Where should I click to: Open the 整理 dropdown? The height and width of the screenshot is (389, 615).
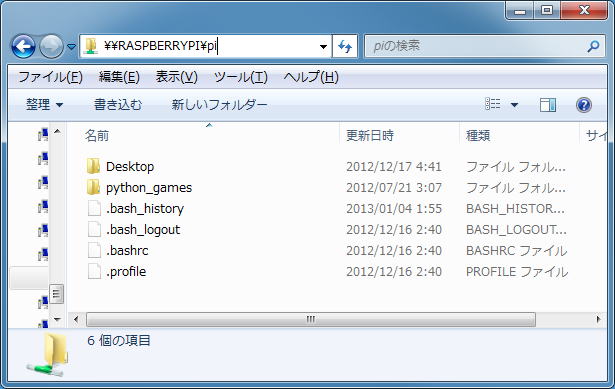tap(44, 105)
